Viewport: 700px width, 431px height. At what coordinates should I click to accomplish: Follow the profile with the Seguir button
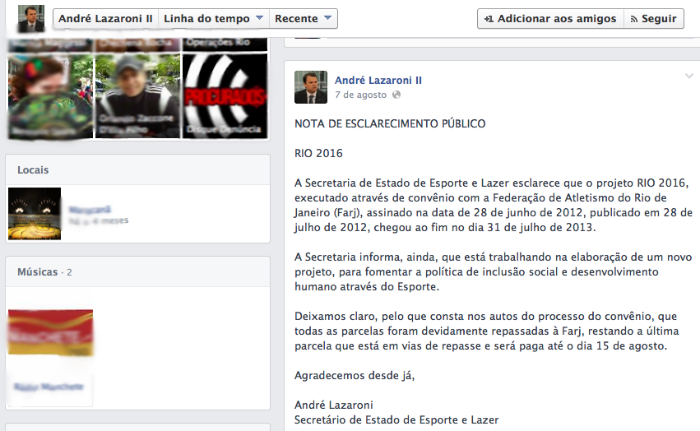(x=654, y=18)
